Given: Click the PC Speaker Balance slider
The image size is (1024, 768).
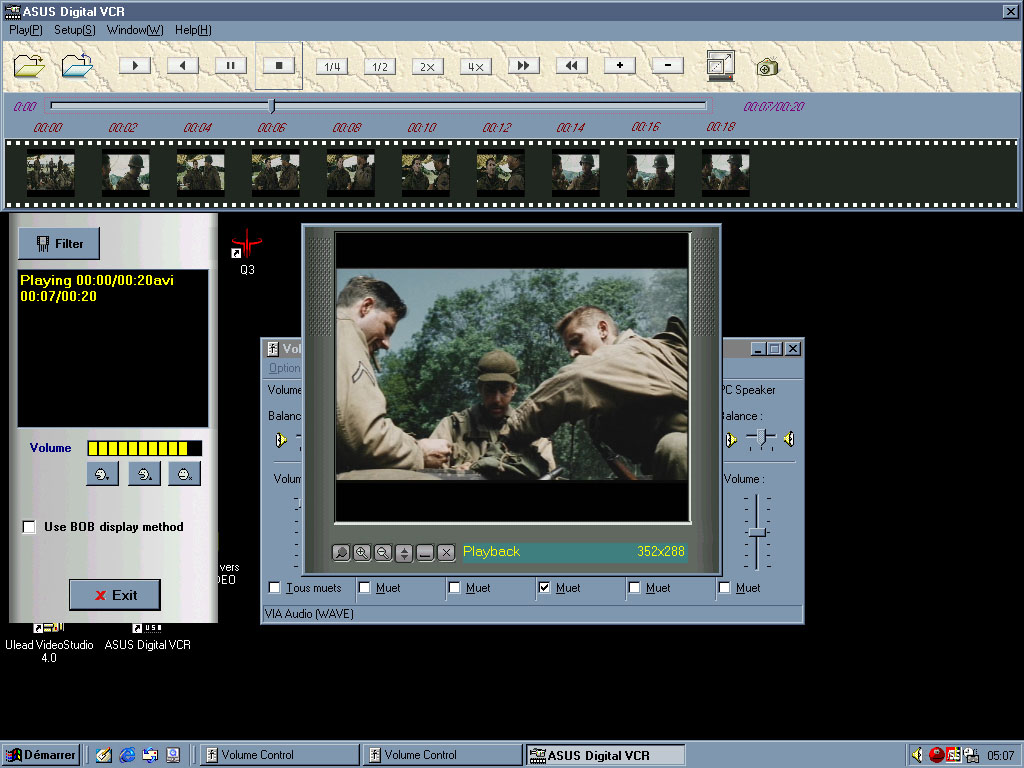Looking at the screenshot, I should [x=760, y=438].
